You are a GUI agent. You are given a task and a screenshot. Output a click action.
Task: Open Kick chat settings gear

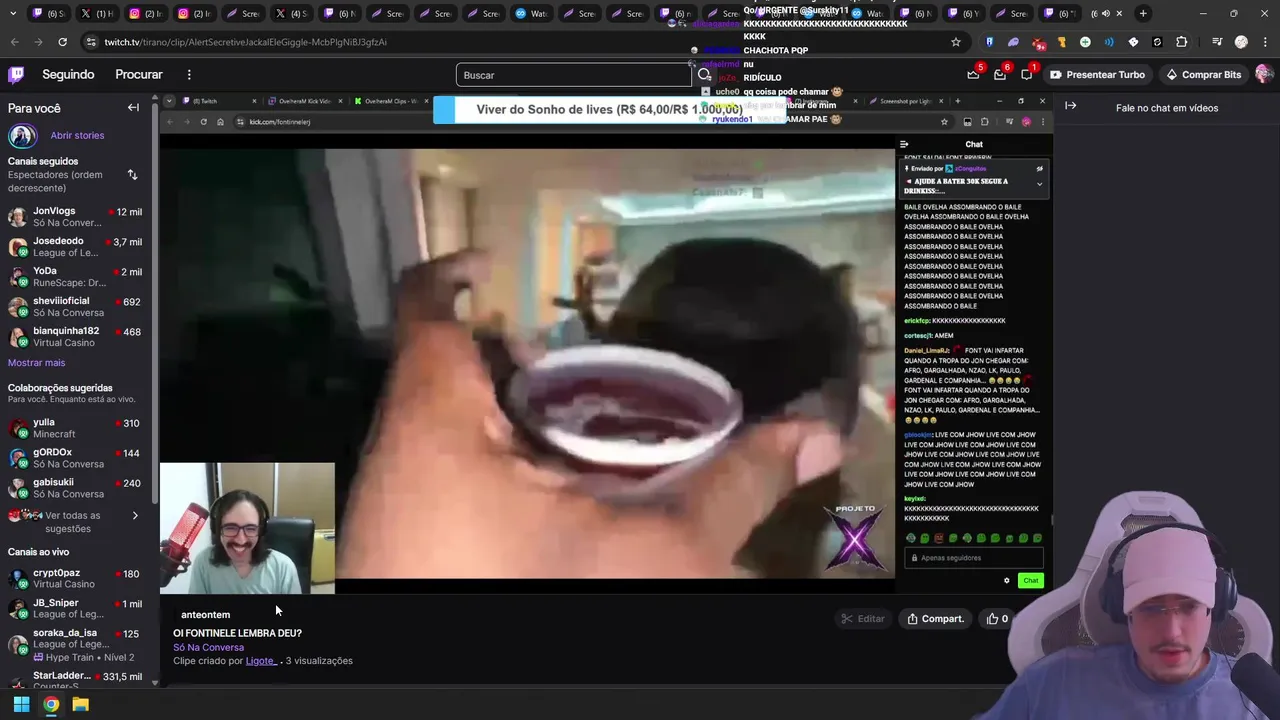click(x=1007, y=581)
